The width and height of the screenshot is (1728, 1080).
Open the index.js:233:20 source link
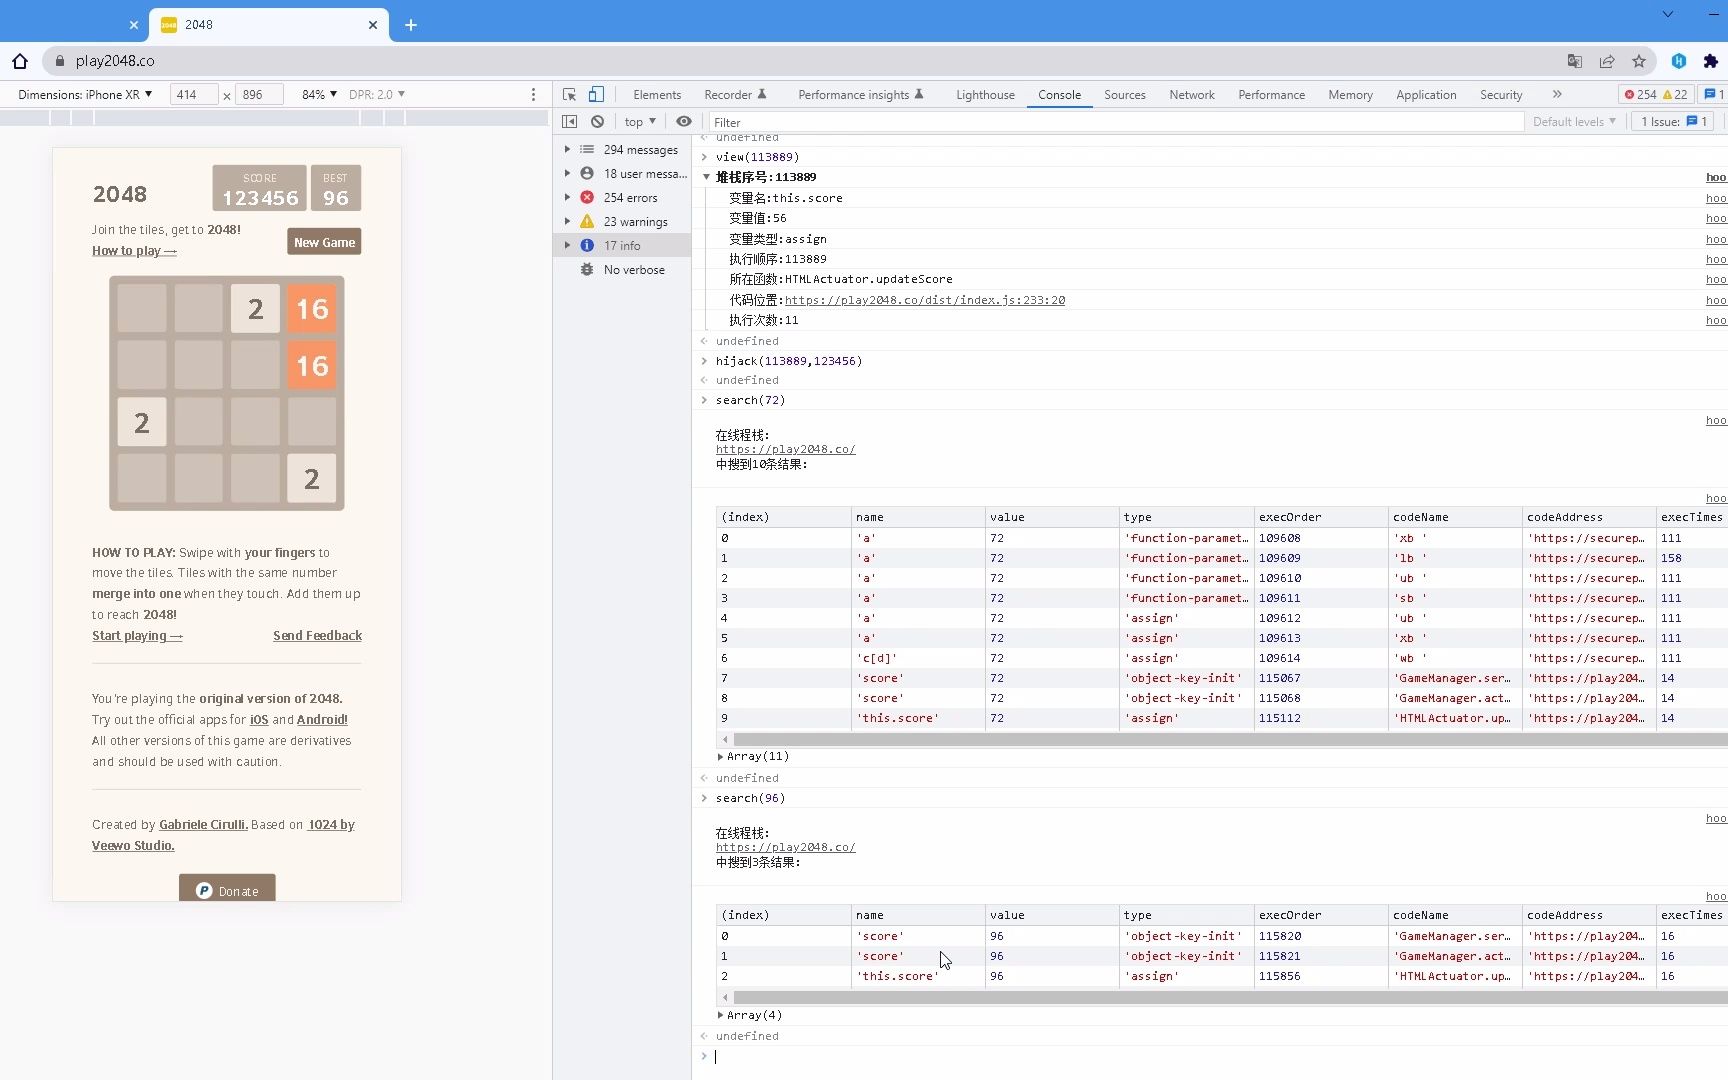(925, 300)
